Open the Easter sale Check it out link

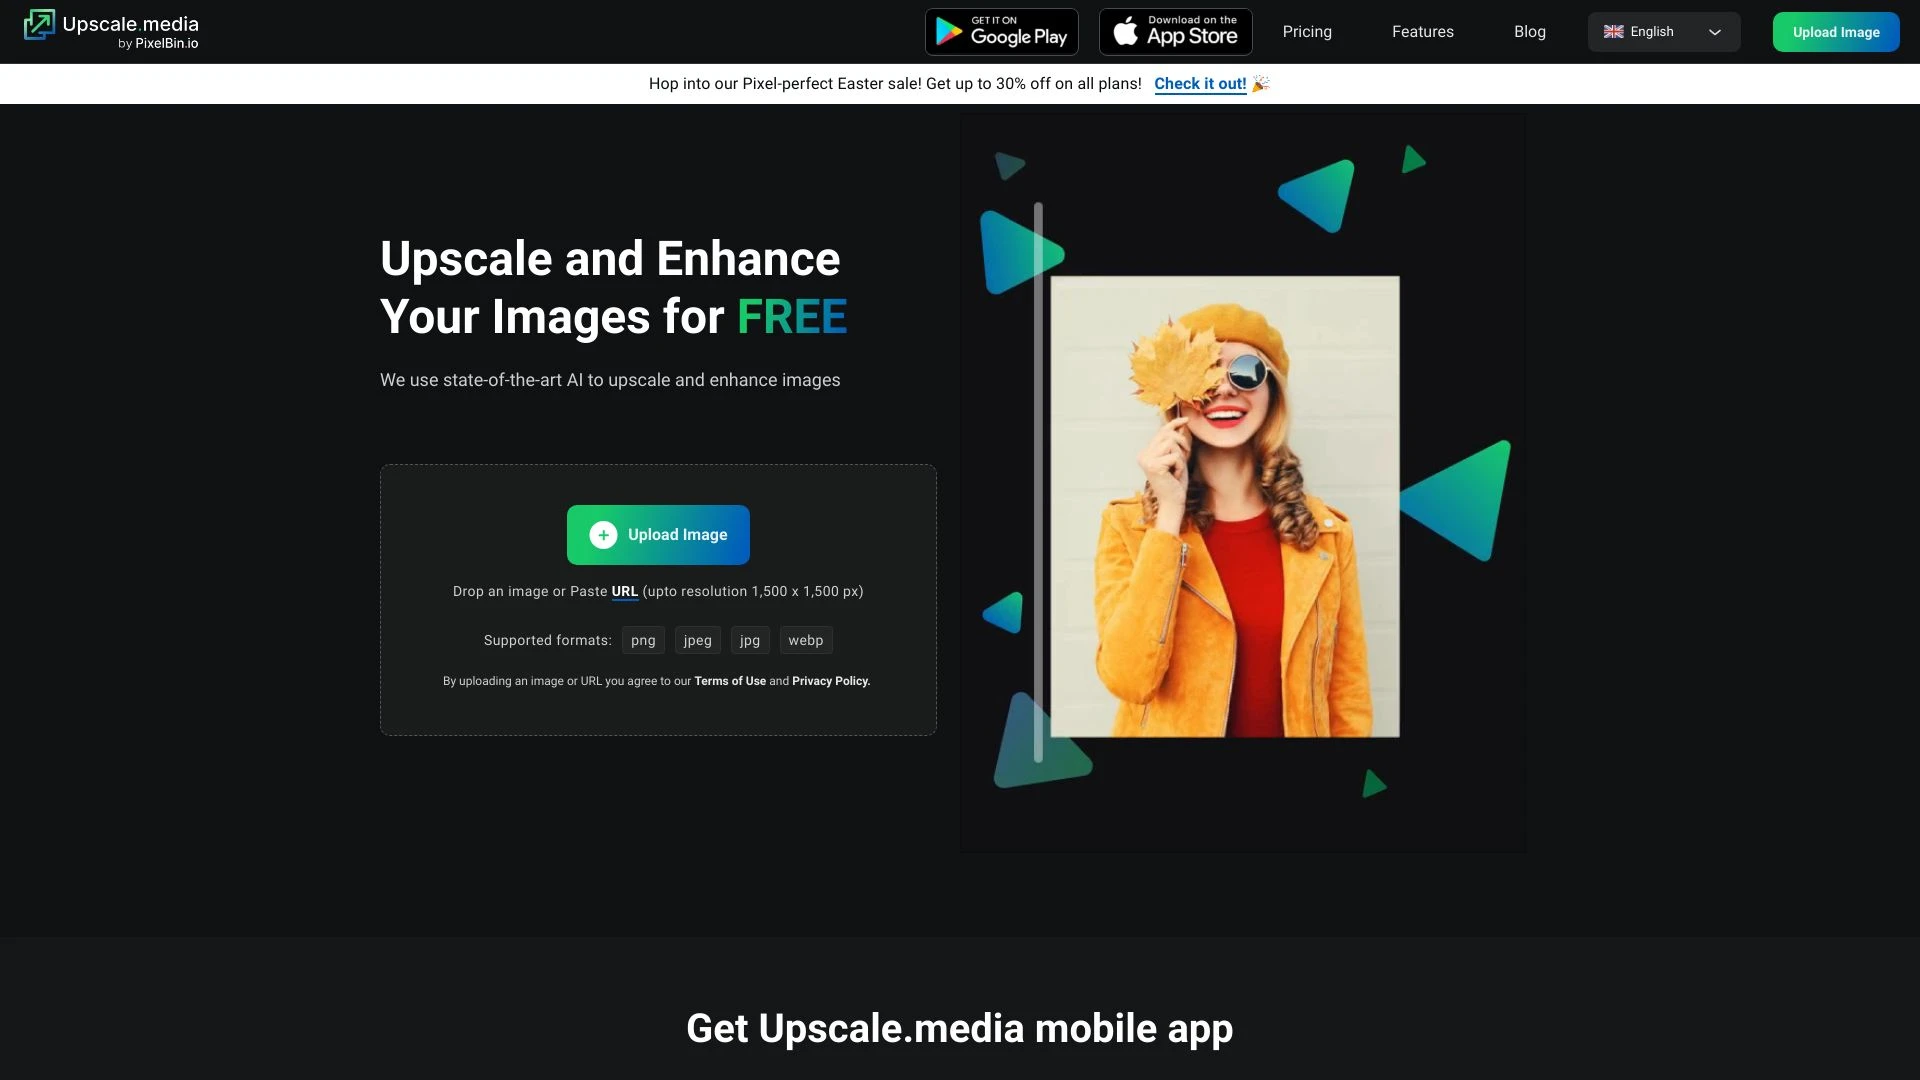pos(1200,84)
